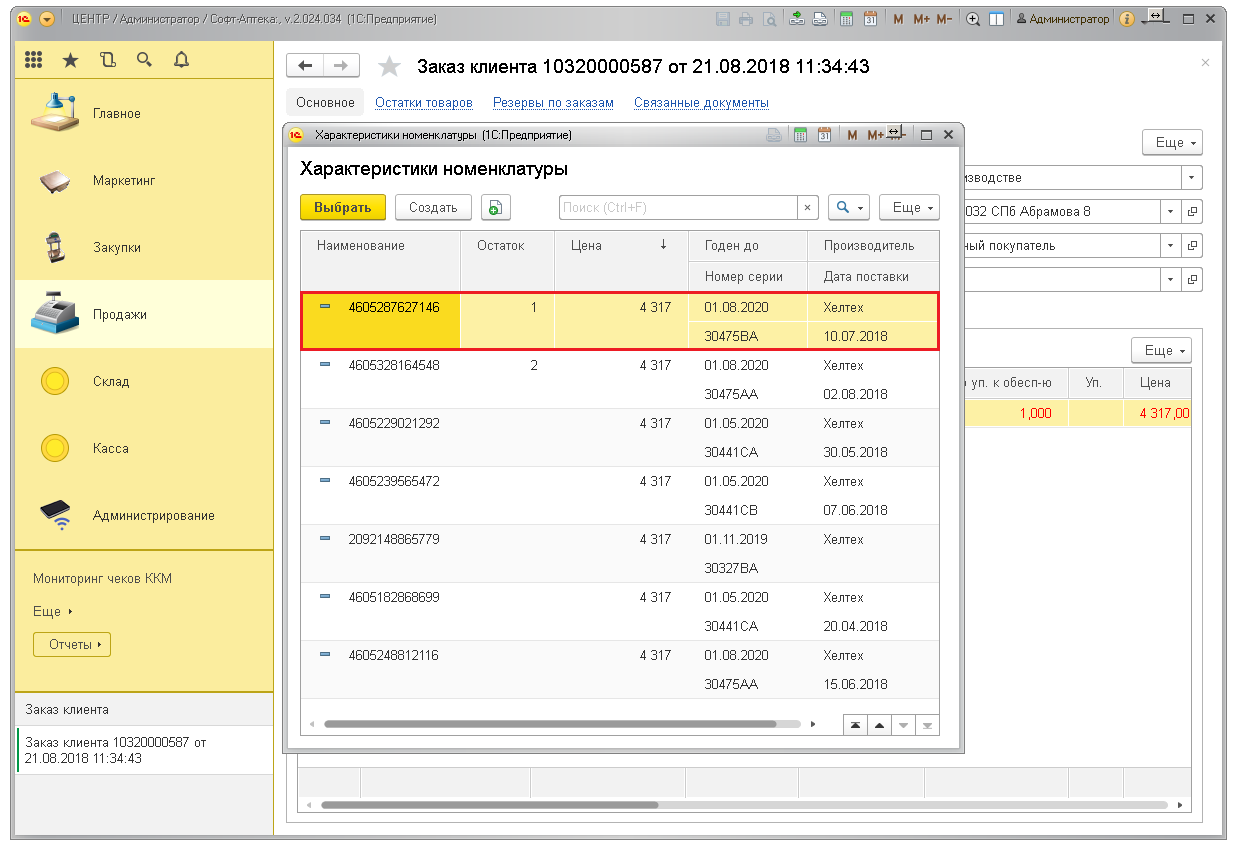Open the History icon in left panel
The width and height of the screenshot is (1235, 843).
pyautogui.click(x=108, y=60)
